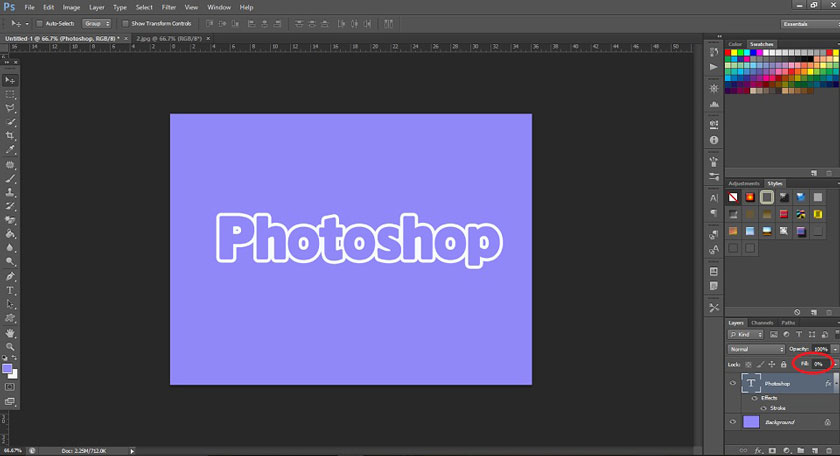Toggle visibility of layer Effects
This screenshot has width=840, height=456.
click(x=755, y=398)
